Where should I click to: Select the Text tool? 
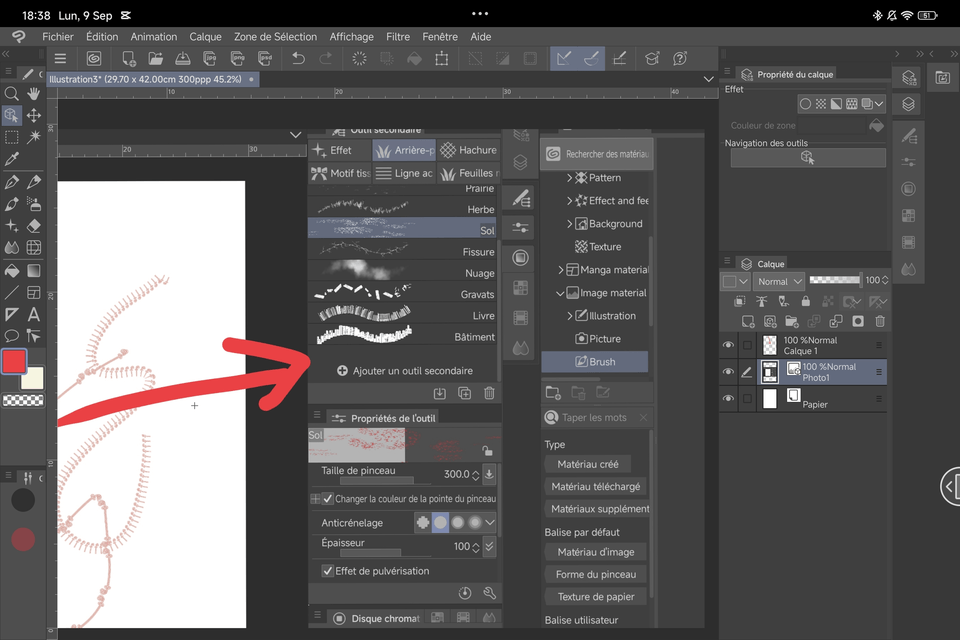coord(34,314)
